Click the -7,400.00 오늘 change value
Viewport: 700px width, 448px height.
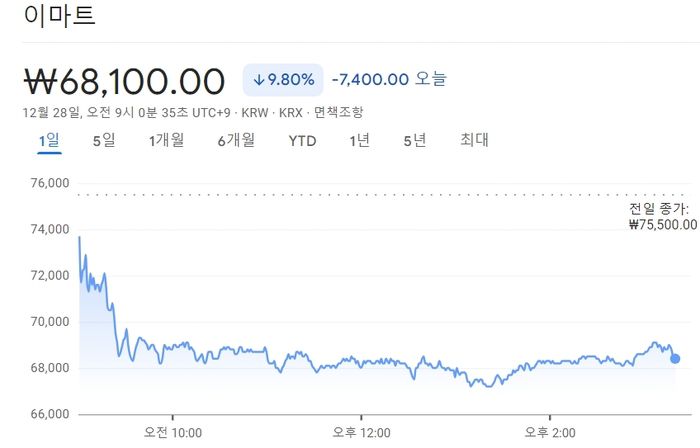click(x=389, y=79)
